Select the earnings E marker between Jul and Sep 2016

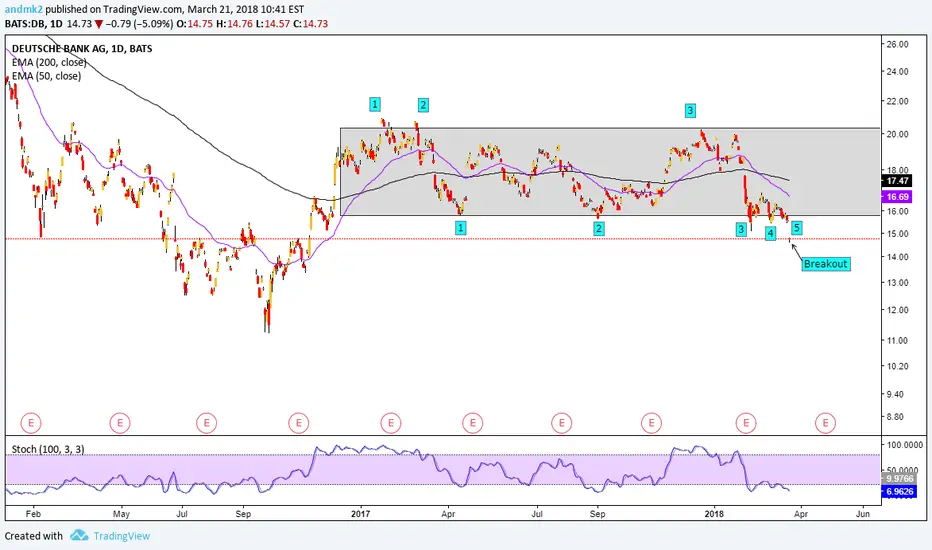pos(207,423)
